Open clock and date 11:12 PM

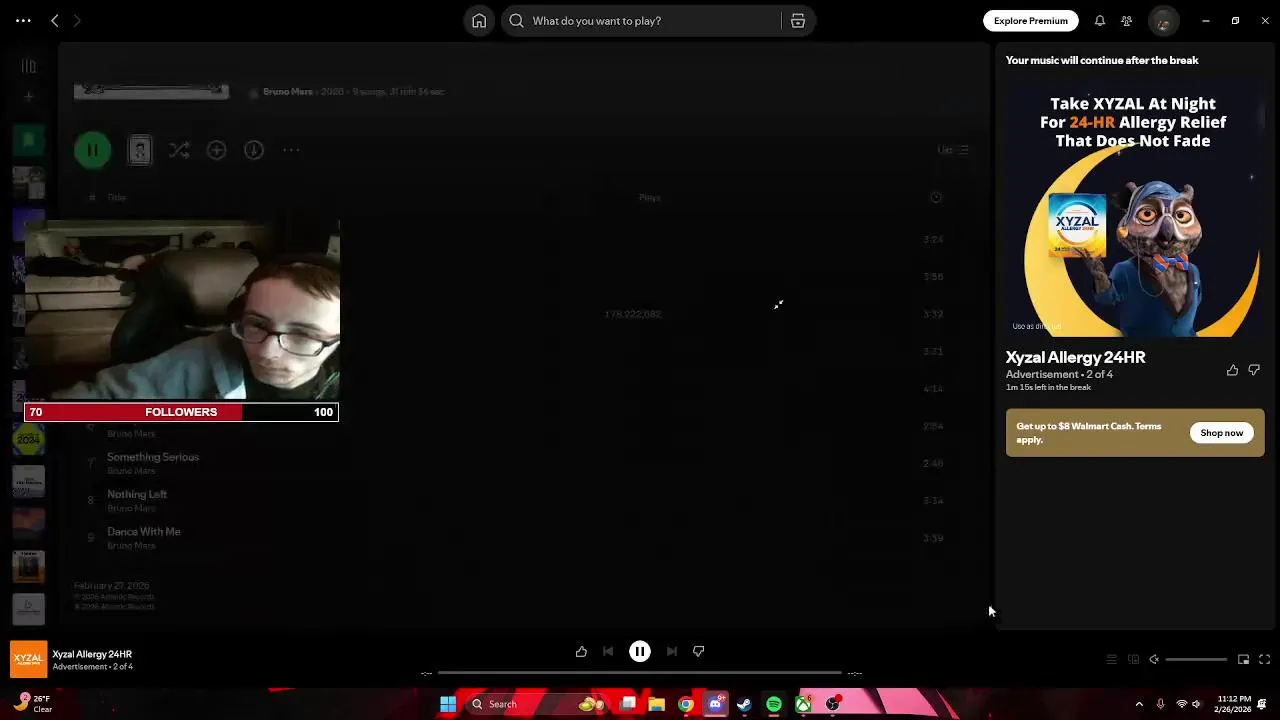[x=1234, y=704]
